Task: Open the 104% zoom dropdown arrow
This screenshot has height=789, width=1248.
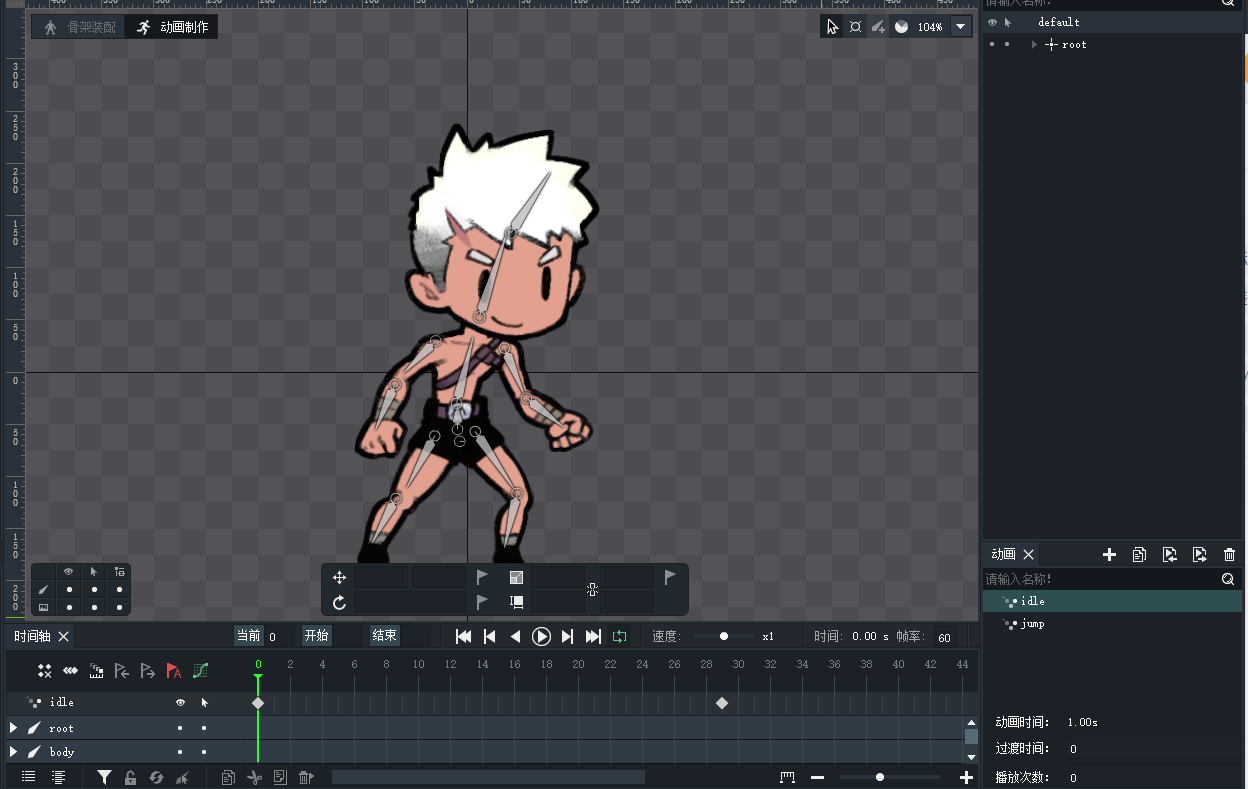Action: coord(961,27)
